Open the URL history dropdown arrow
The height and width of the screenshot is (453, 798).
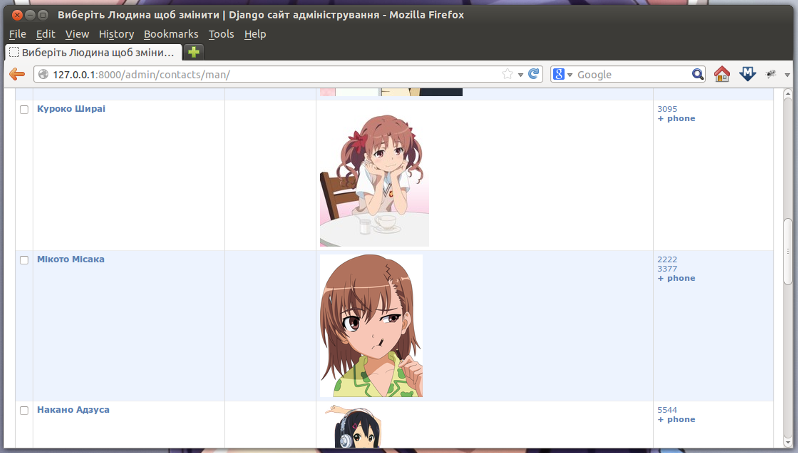coord(521,75)
